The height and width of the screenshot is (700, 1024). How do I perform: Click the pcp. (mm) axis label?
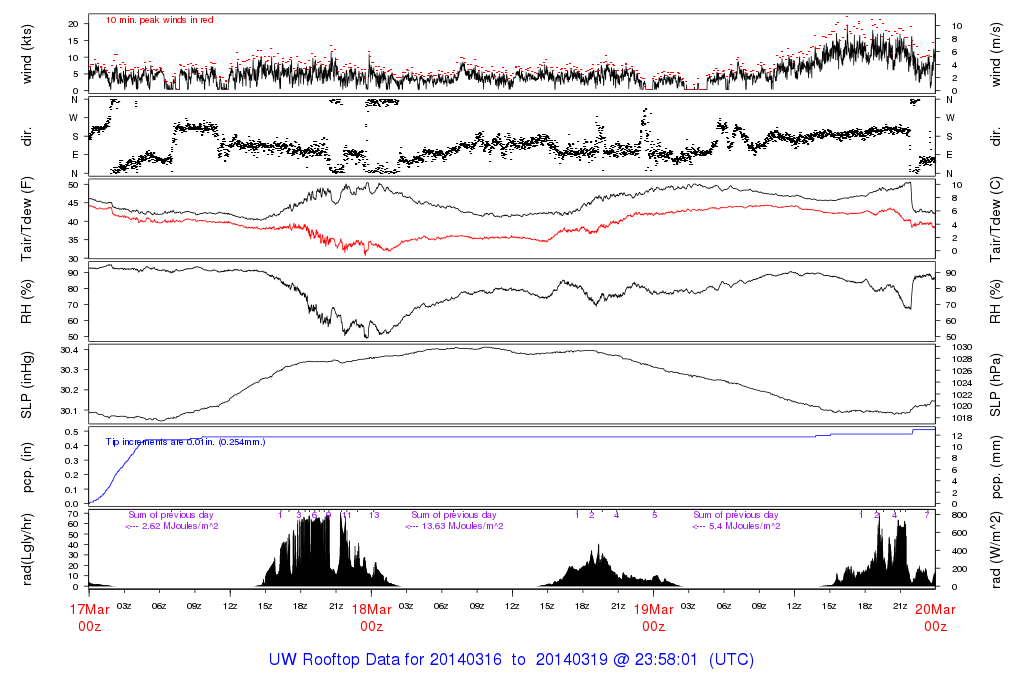pyautogui.click(x=996, y=468)
